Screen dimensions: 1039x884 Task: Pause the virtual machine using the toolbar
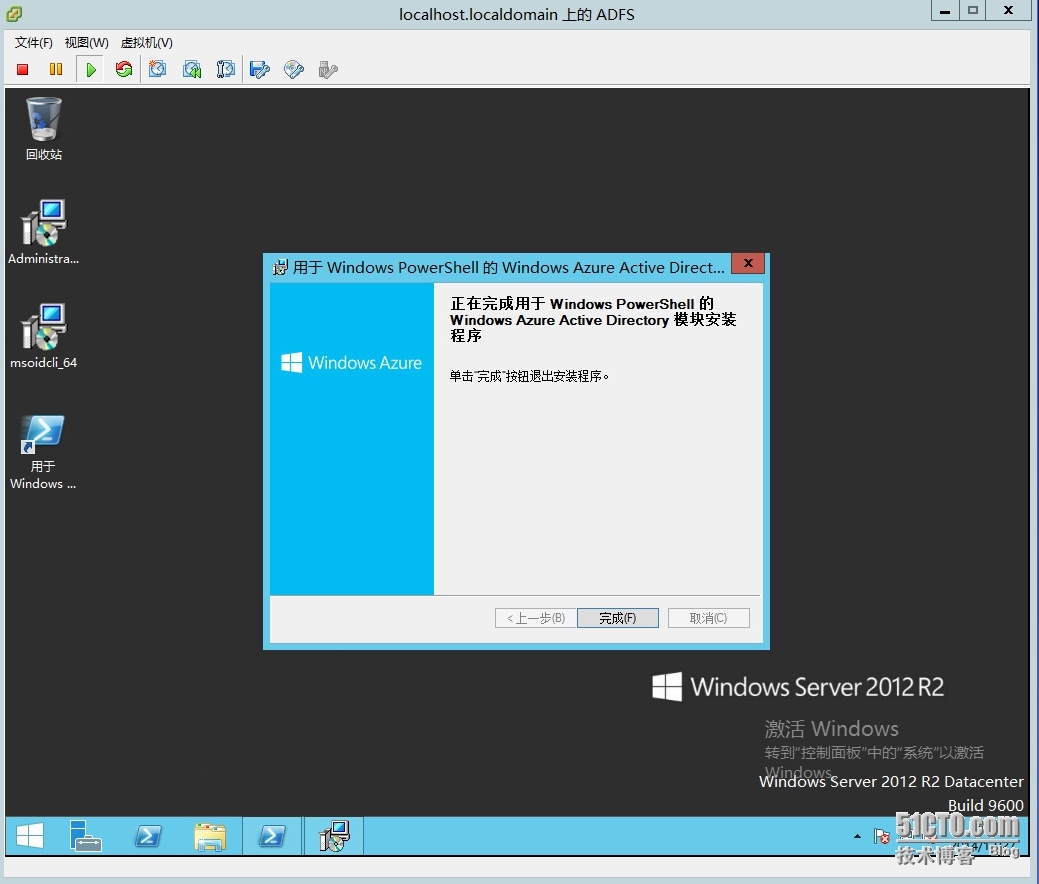click(x=56, y=69)
